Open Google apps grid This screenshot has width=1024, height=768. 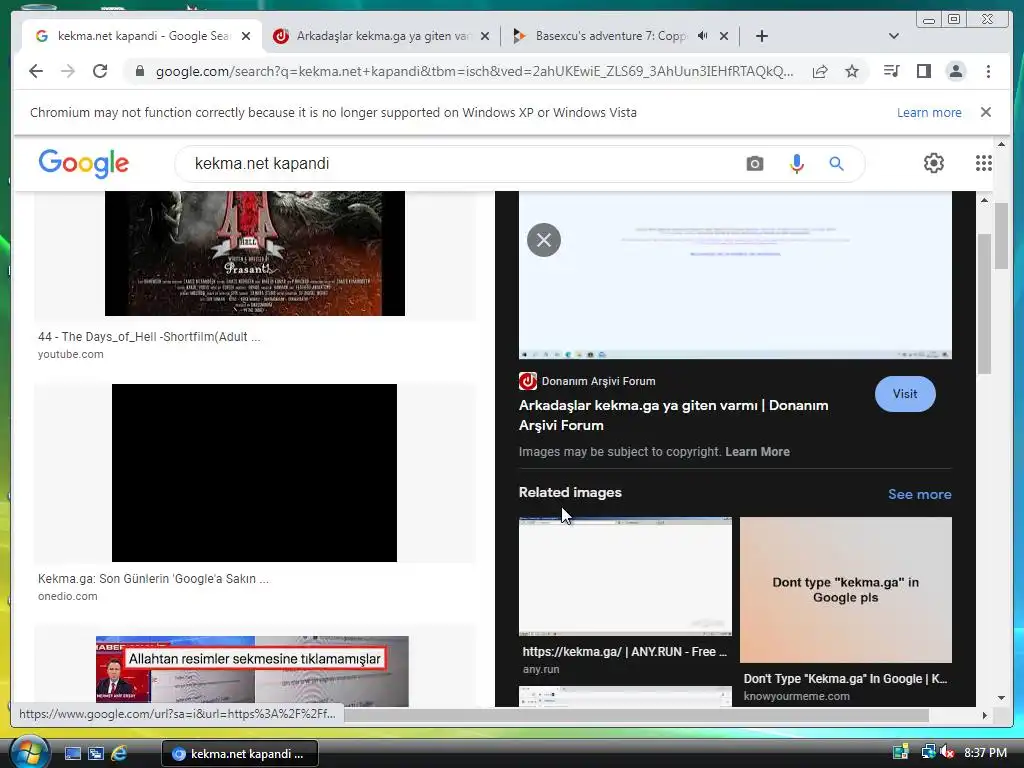(x=984, y=163)
